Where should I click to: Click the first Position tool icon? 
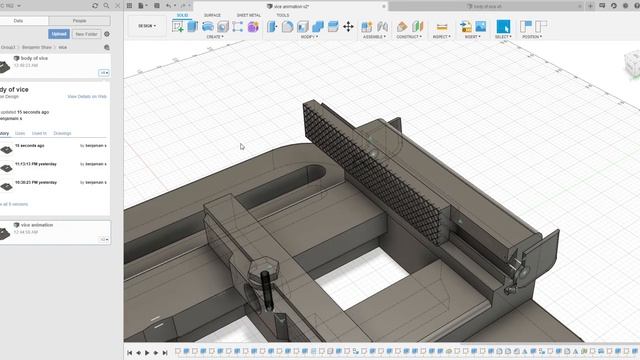click(526, 27)
